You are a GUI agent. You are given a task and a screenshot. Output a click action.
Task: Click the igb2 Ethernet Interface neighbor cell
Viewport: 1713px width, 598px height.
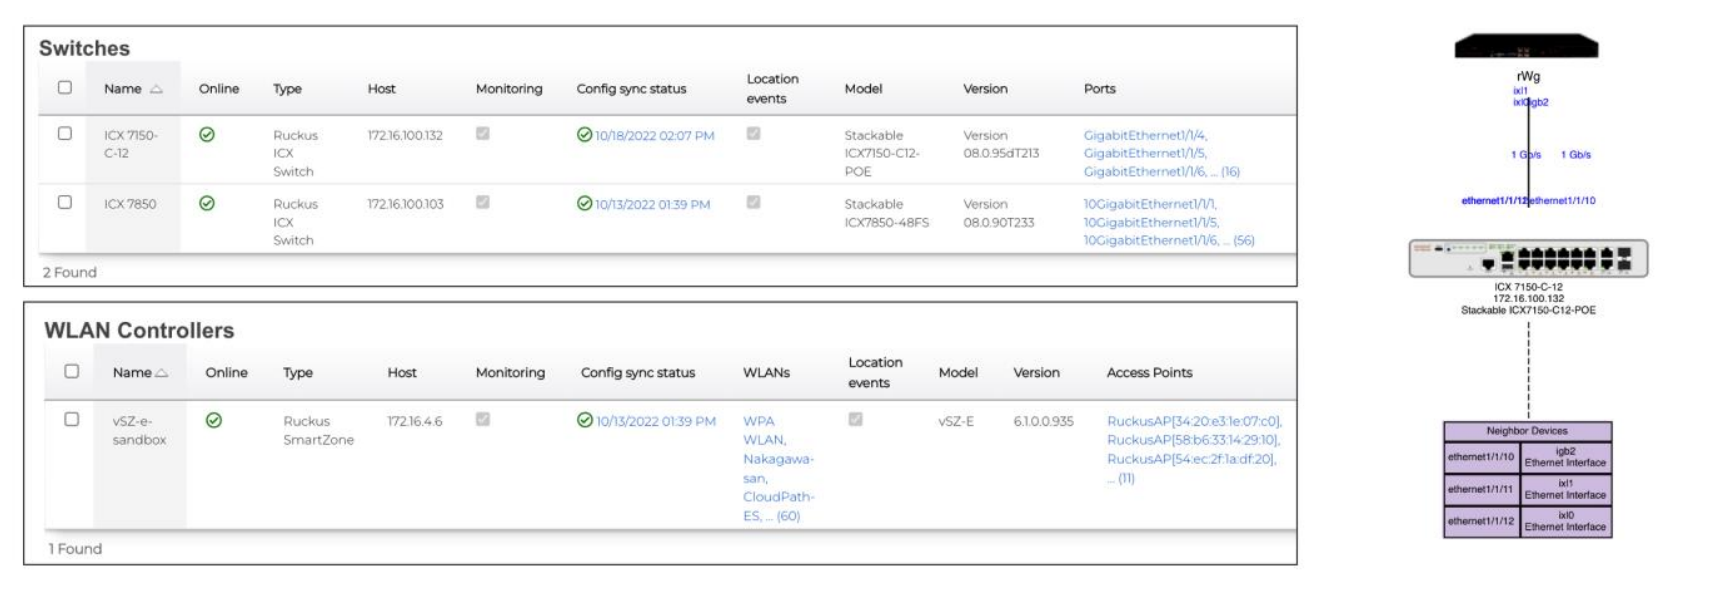[x=1565, y=457]
